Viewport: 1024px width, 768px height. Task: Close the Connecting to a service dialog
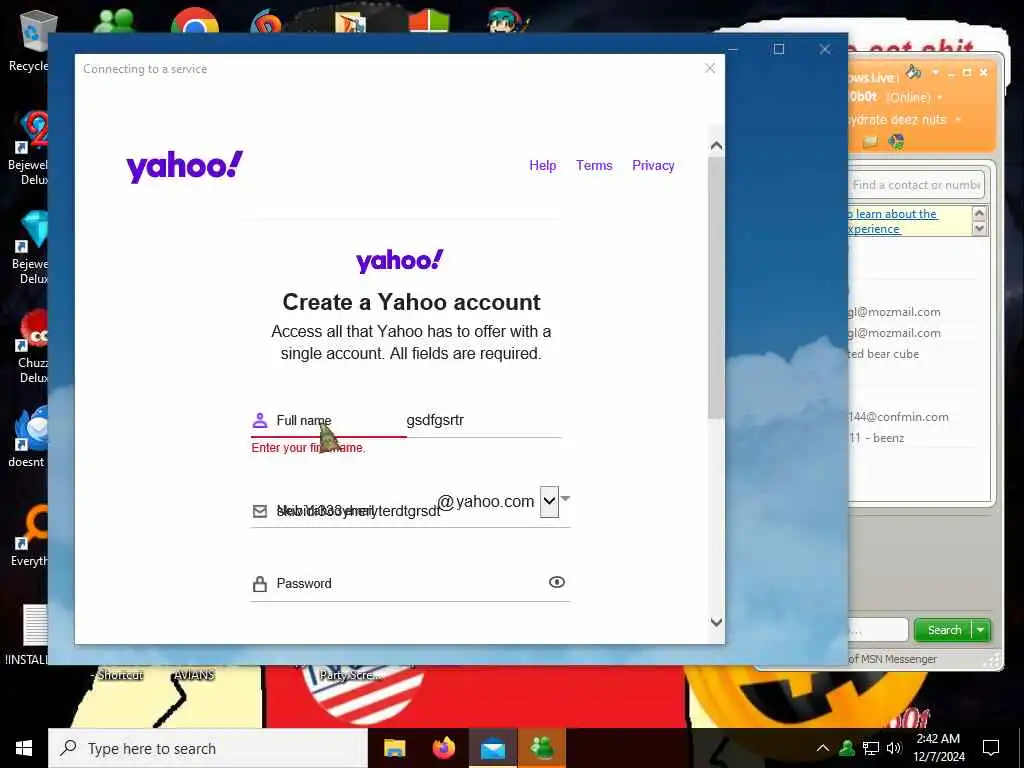click(x=710, y=68)
